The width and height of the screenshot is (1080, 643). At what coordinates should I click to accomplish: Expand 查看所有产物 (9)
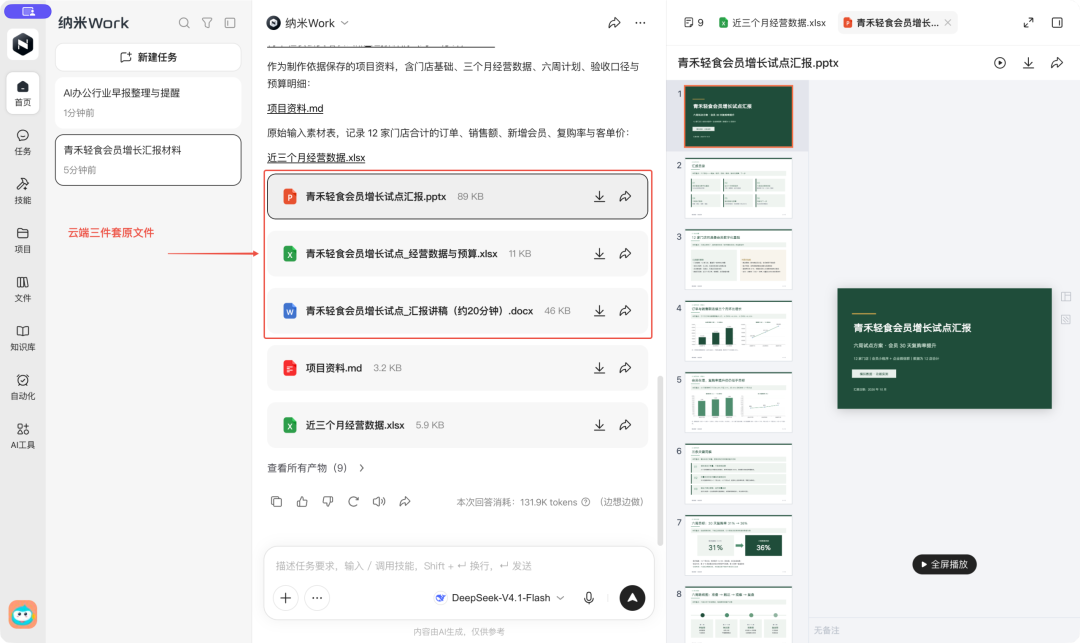click(315, 468)
